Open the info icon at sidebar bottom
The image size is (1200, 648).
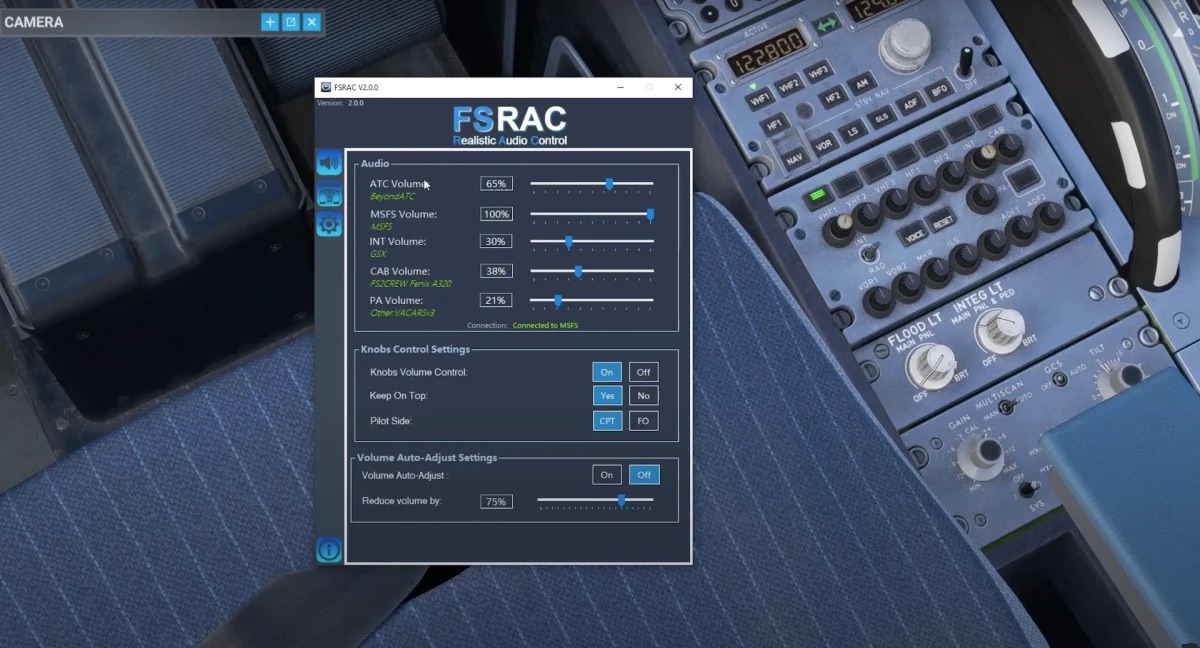click(329, 550)
